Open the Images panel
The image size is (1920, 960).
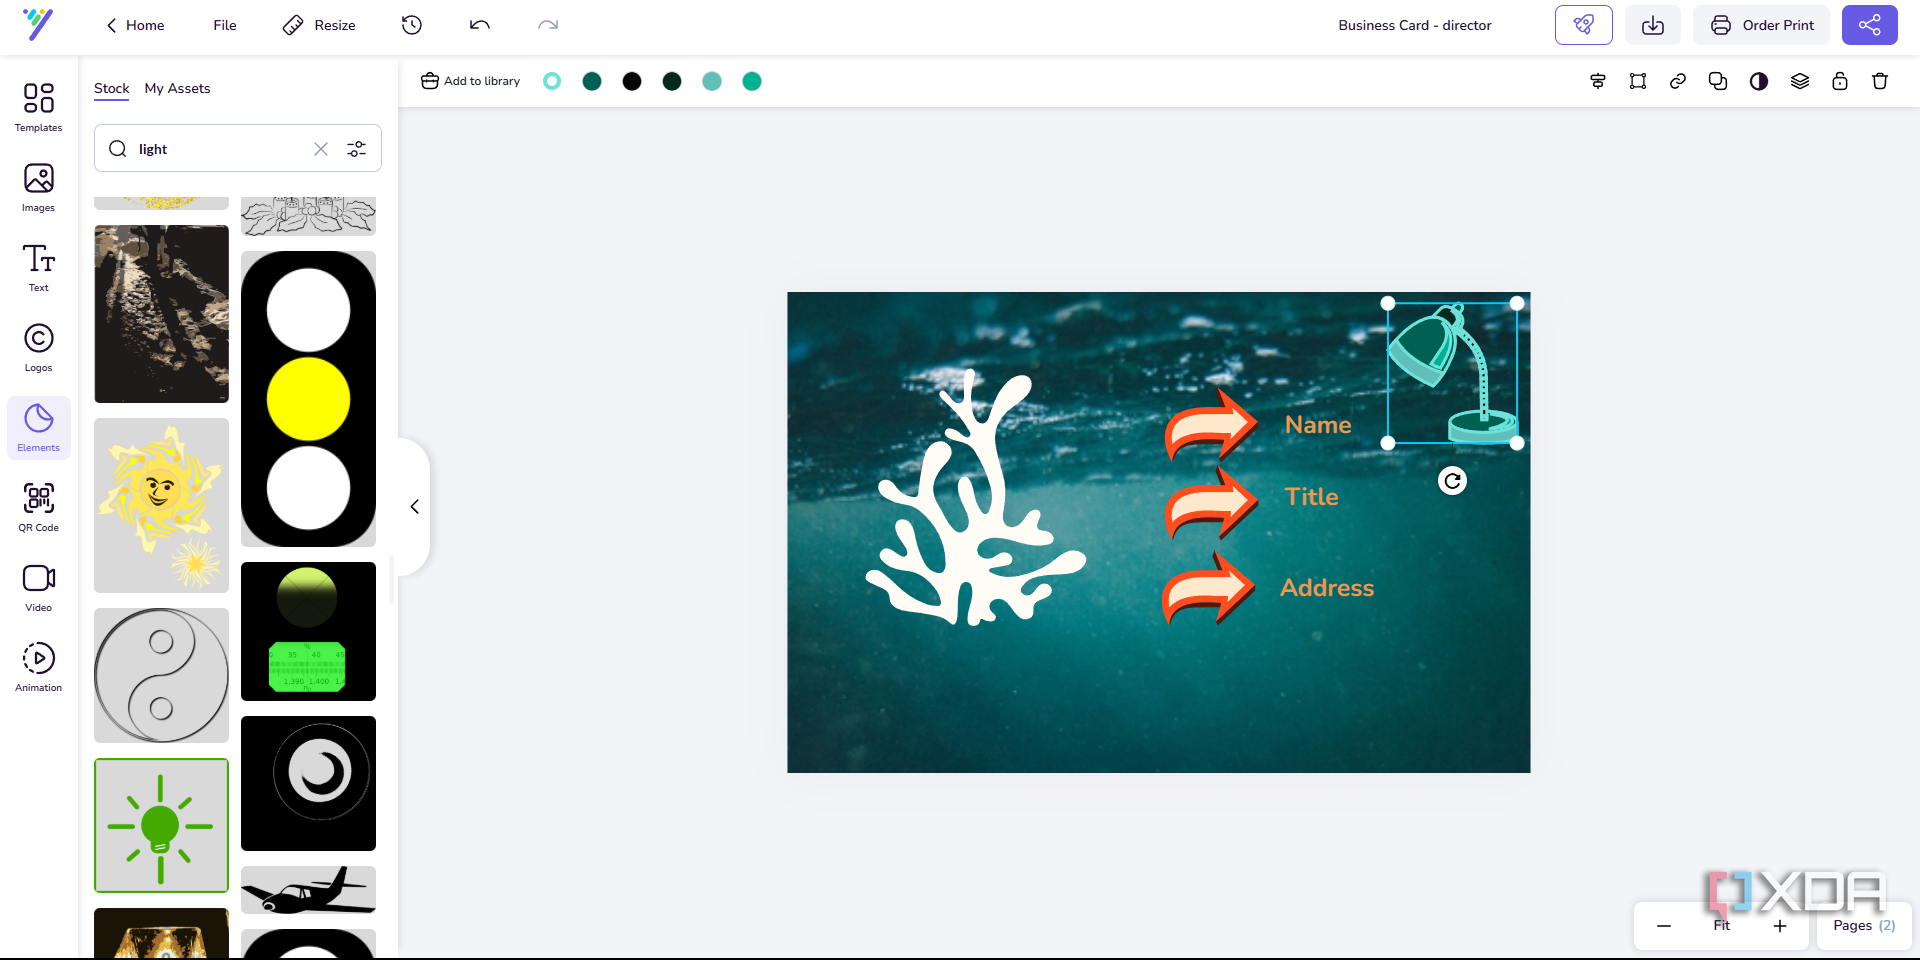click(39, 188)
